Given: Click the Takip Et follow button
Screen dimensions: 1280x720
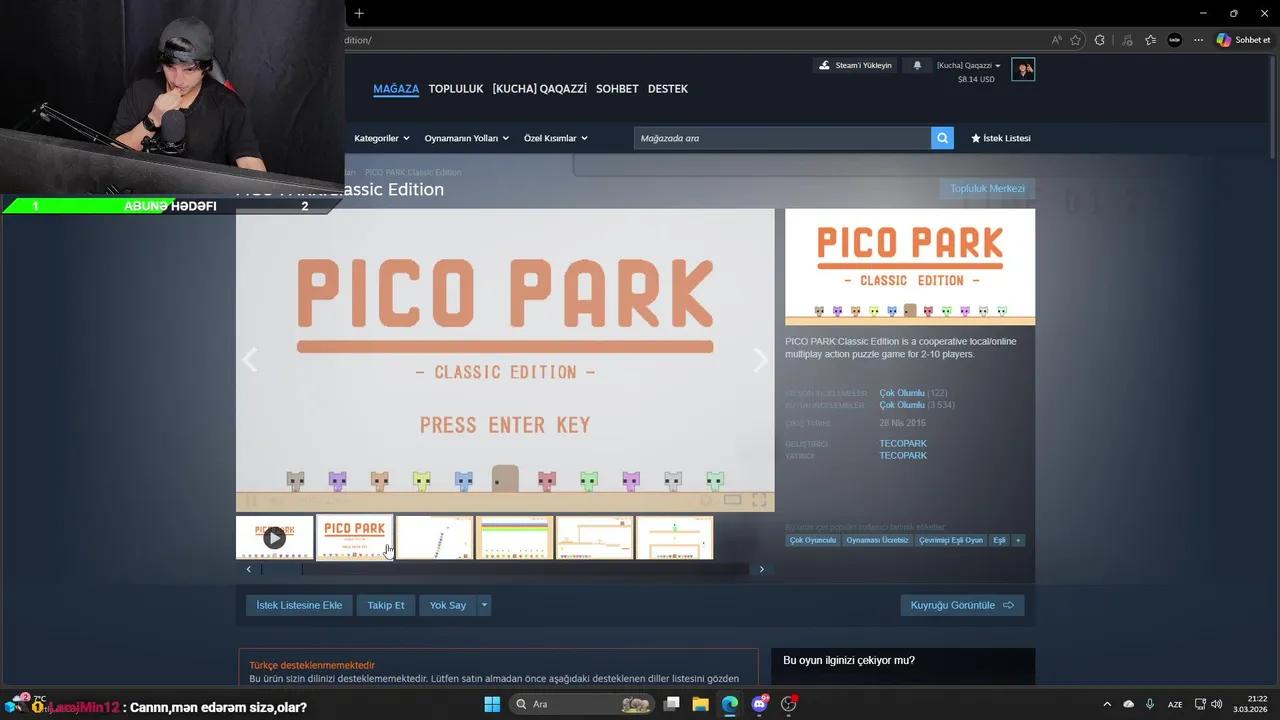Looking at the screenshot, I should click(386, 605).
